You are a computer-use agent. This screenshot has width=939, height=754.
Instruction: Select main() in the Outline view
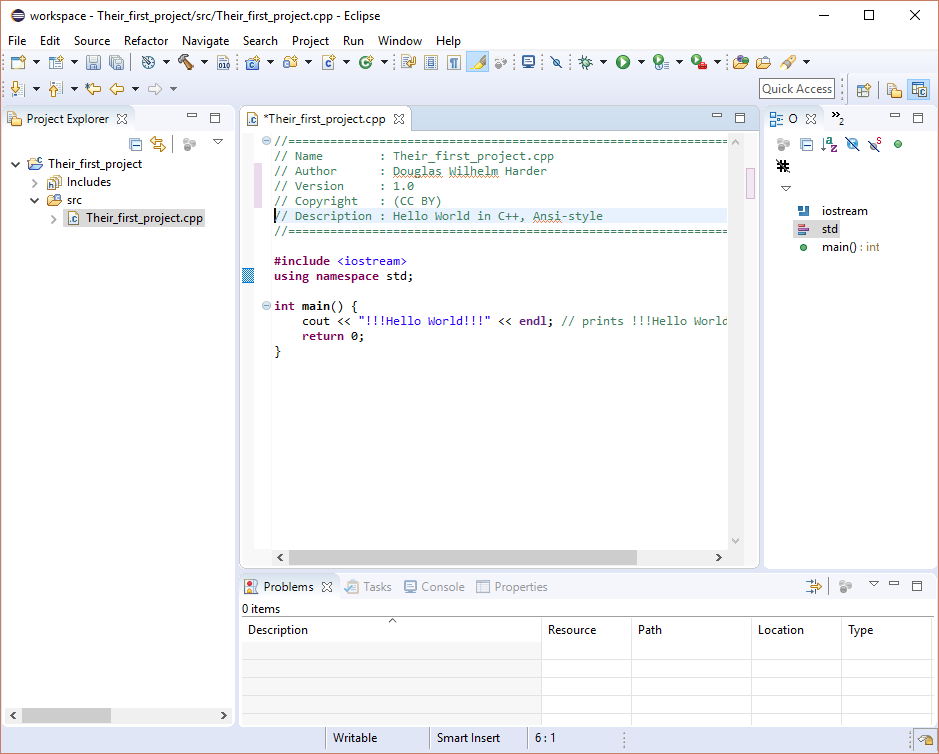838,247
